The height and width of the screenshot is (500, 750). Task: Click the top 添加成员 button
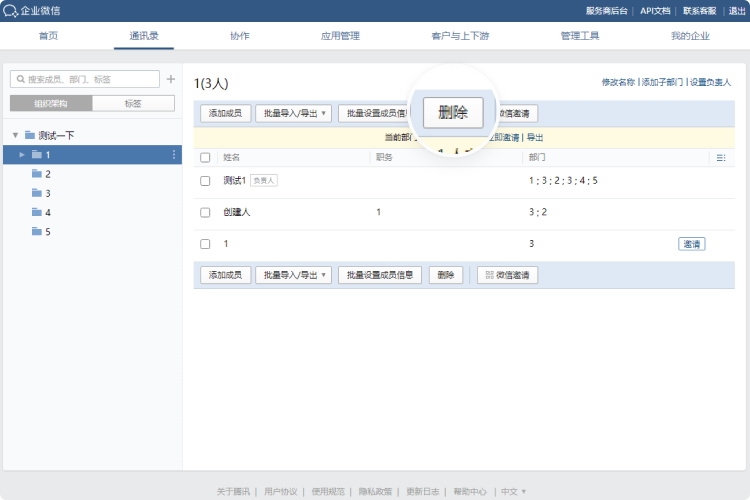coord(225,114)
